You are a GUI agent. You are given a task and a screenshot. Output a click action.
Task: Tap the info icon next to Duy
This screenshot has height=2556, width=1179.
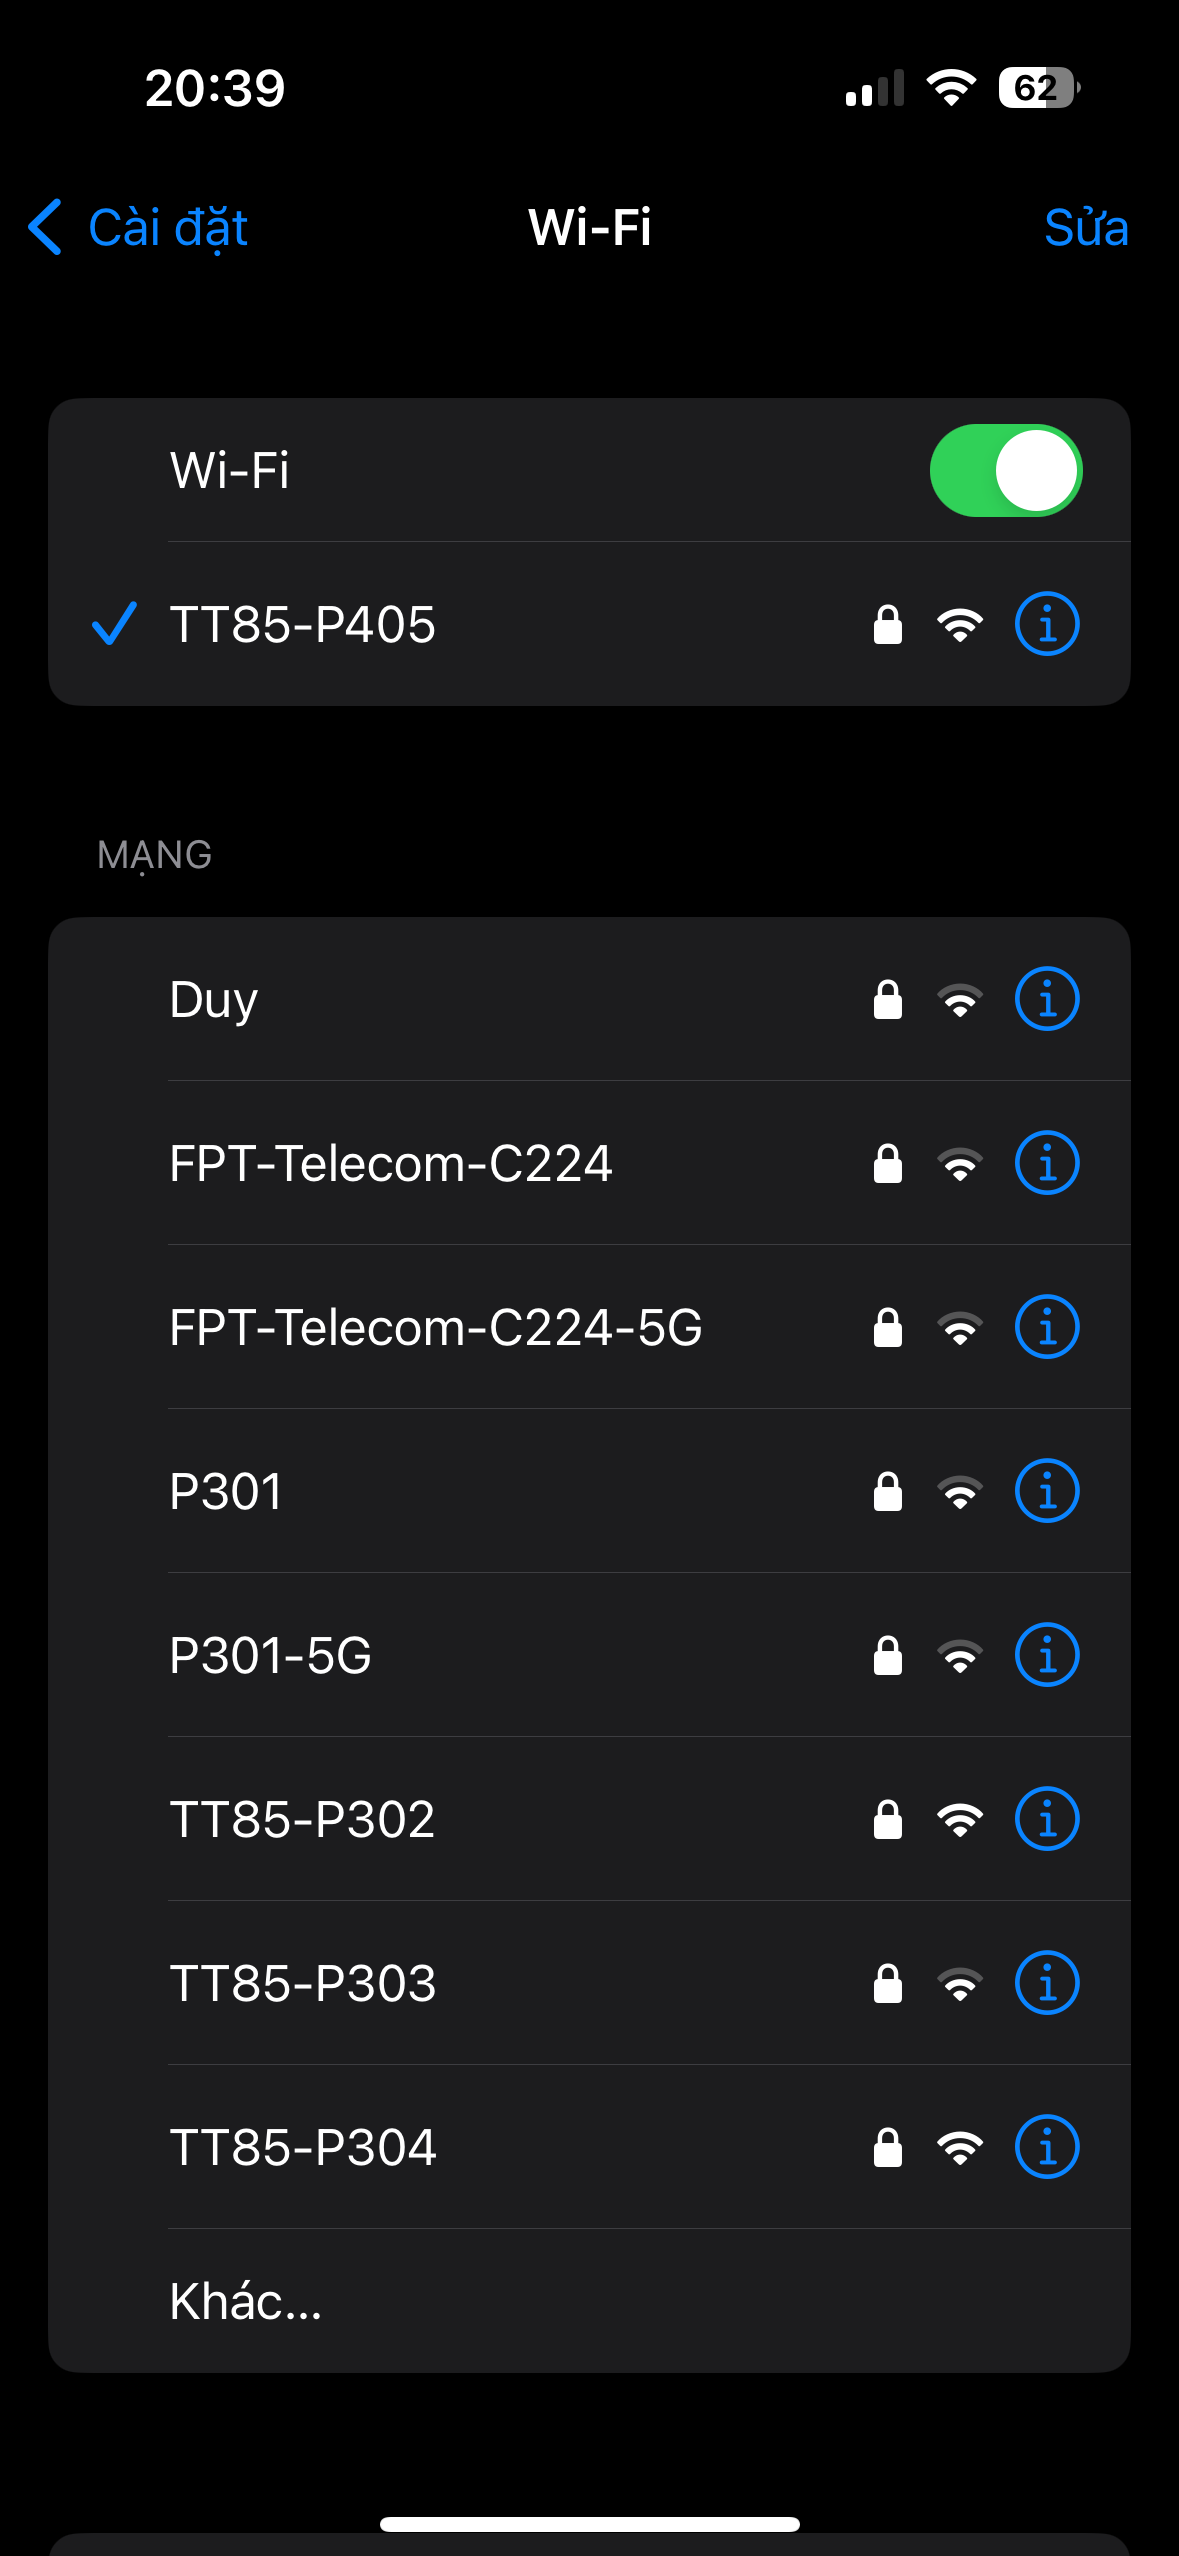coord(1046,999)
